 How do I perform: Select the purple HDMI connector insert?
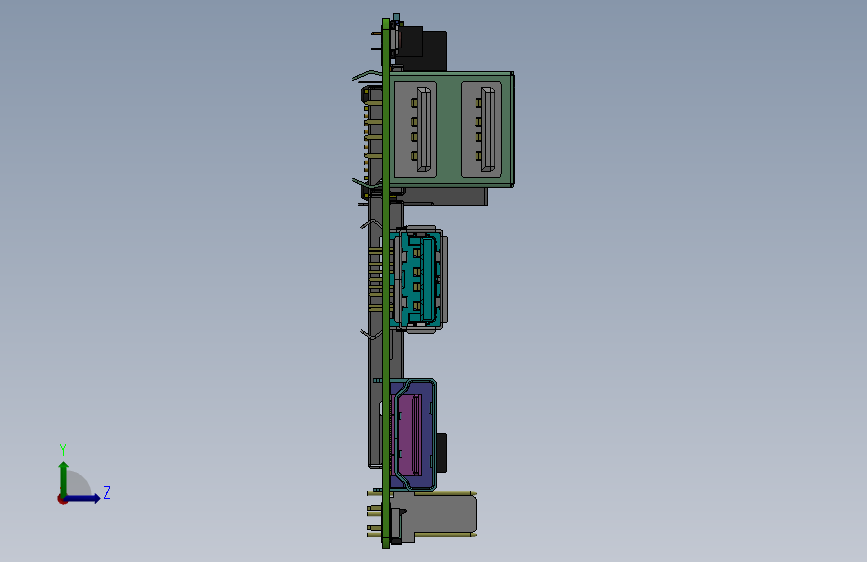coord(408,434)
